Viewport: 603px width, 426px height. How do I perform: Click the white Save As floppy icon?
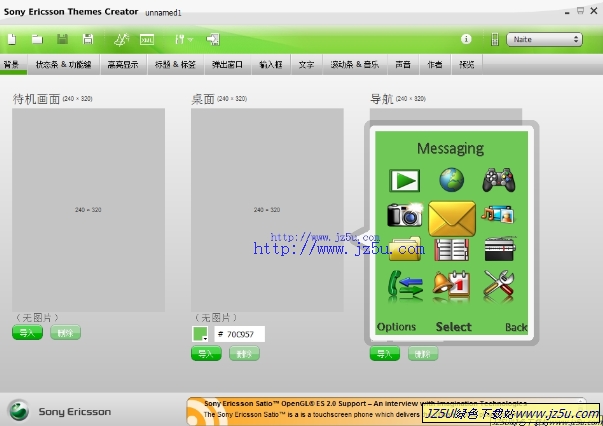pos(88,39)
